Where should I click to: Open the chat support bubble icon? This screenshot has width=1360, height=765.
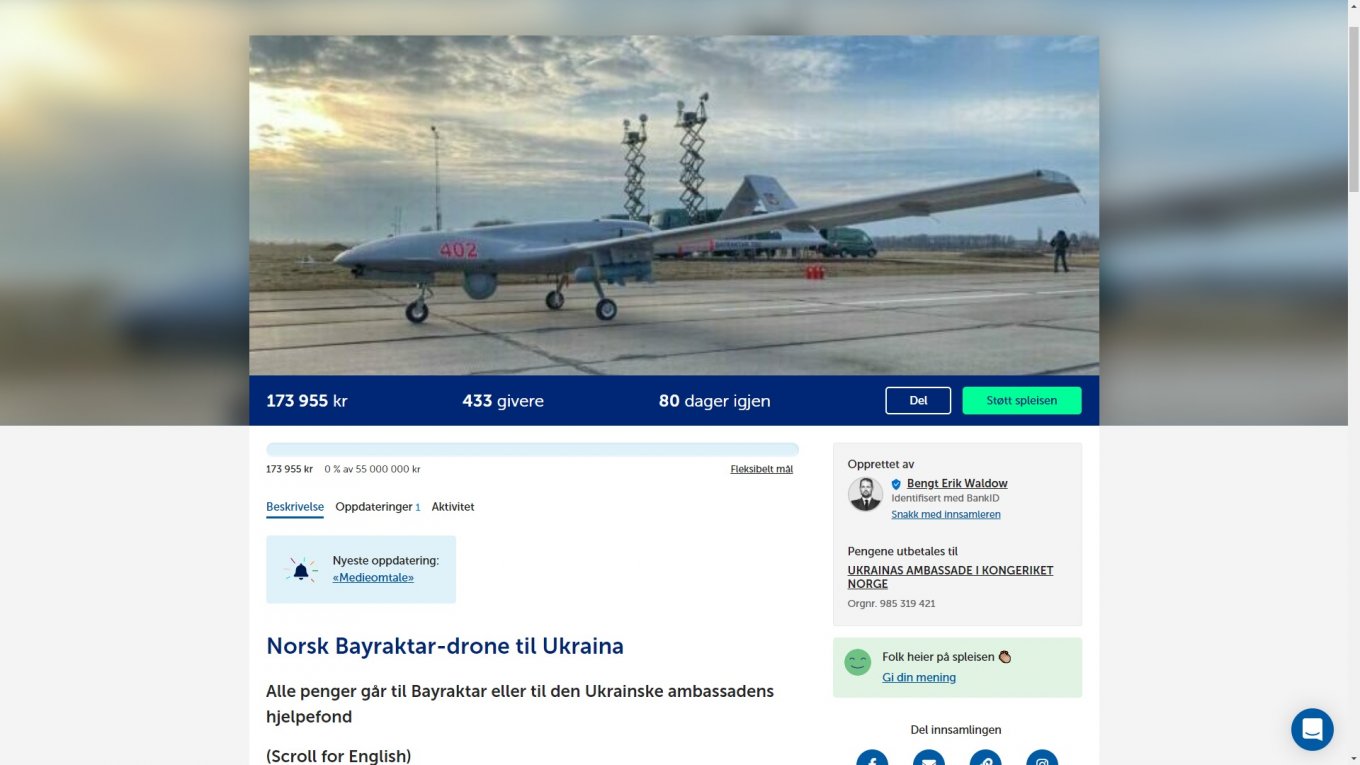click(x=1312, y=729)
